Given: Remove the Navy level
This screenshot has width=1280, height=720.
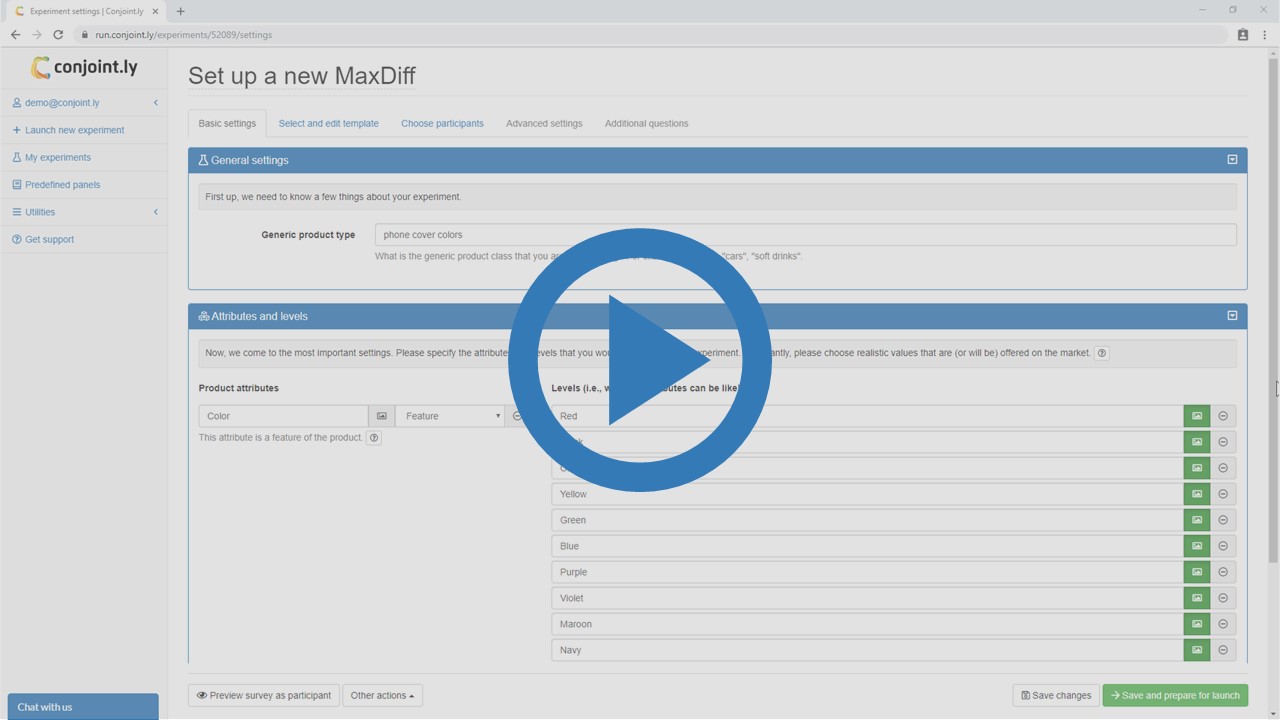Looking at the screenshot, I should coord(1223,649).
